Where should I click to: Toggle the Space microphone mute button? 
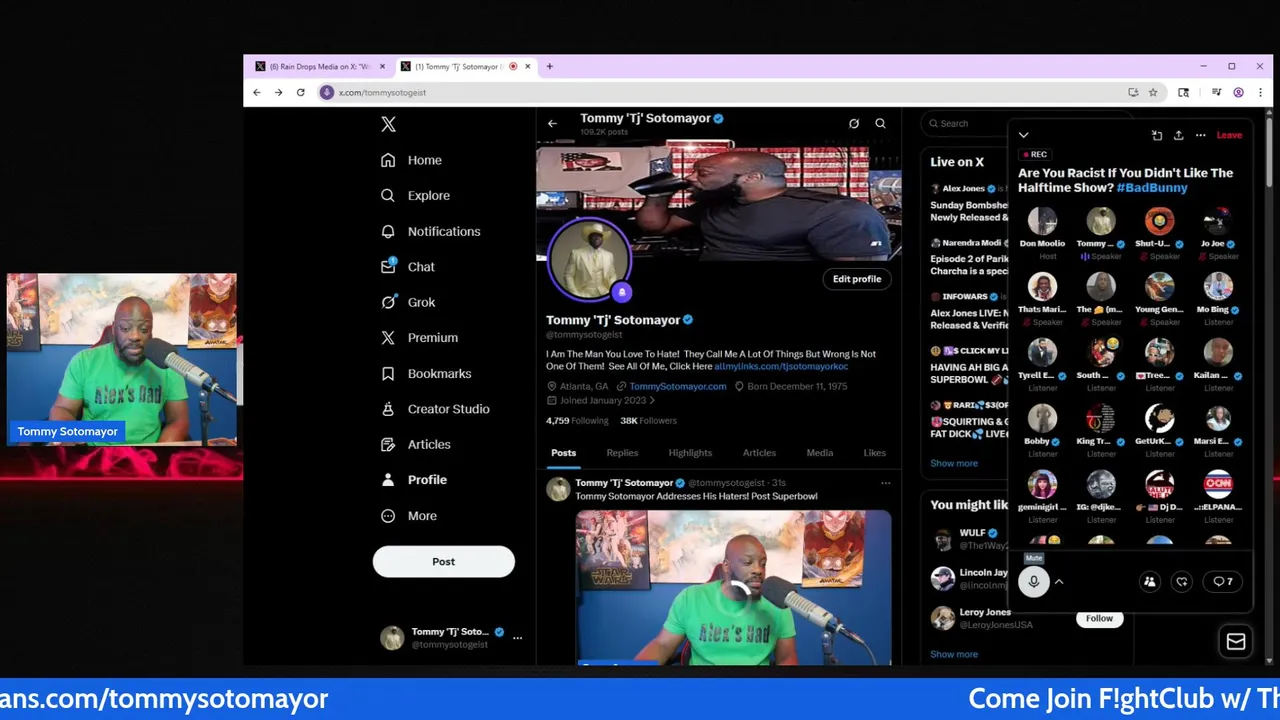pyautogui.click(x=1034, y=581)
